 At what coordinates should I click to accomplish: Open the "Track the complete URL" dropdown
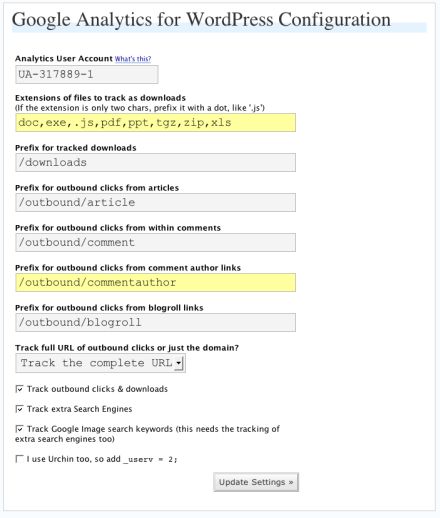coord(100,363)
